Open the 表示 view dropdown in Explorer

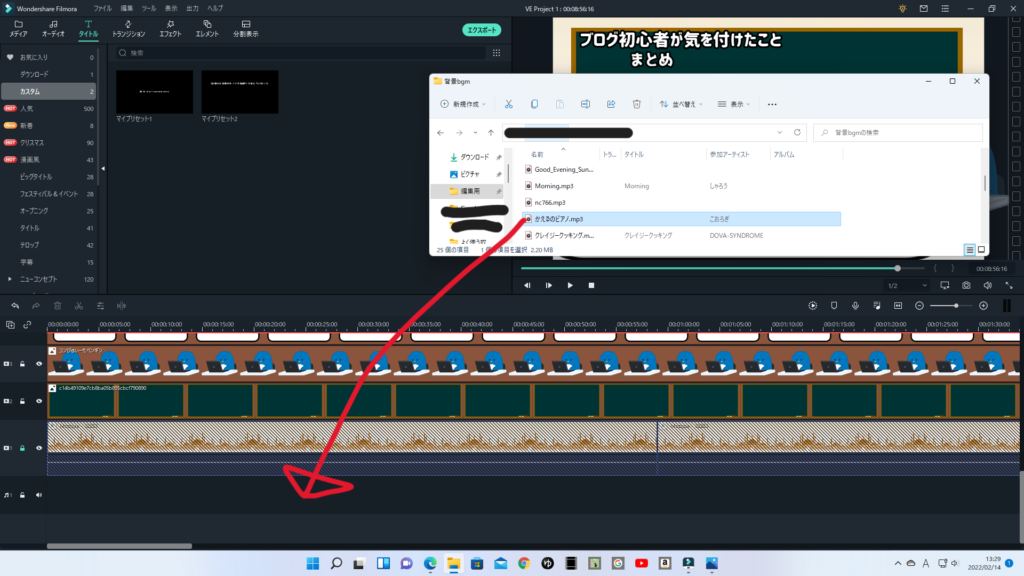click(x=734, y=104)
